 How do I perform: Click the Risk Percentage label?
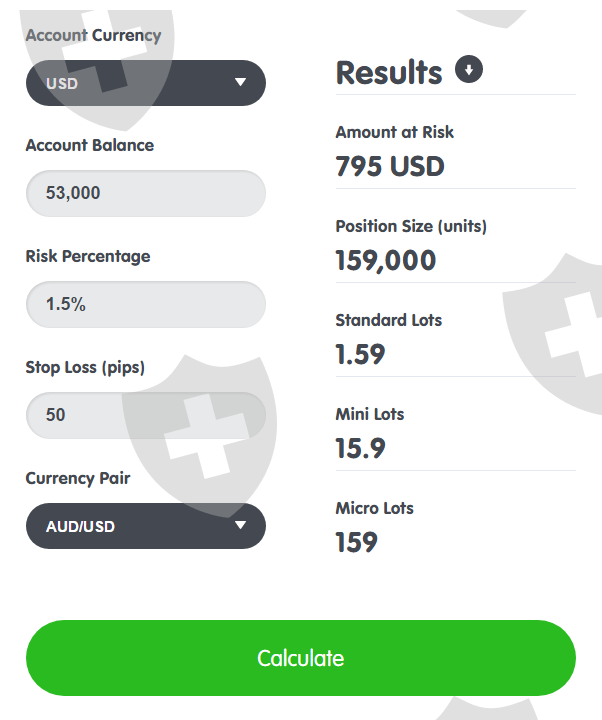pos(87,256)
